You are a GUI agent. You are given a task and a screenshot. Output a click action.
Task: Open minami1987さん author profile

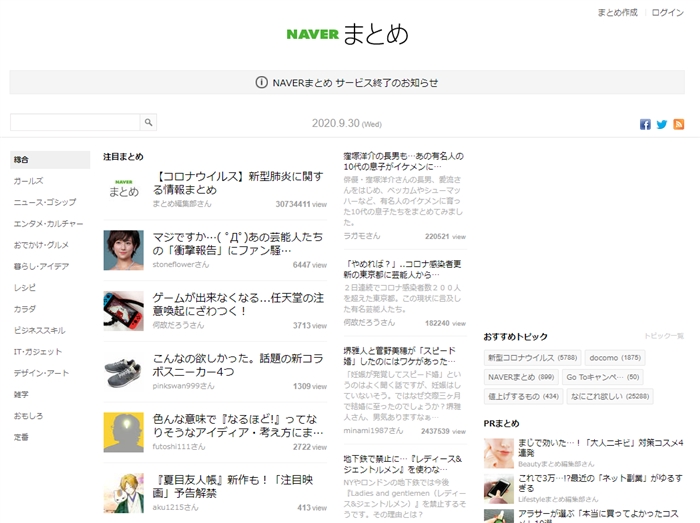click(x=373, y=431)
